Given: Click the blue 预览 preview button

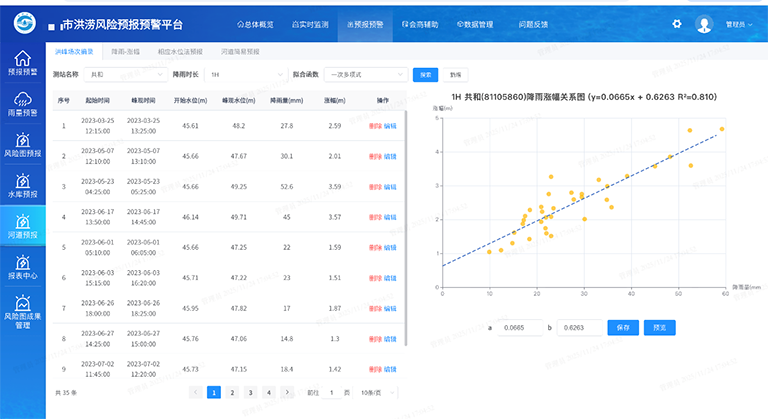Looking at the screenshot, I should tap(660, 327).
